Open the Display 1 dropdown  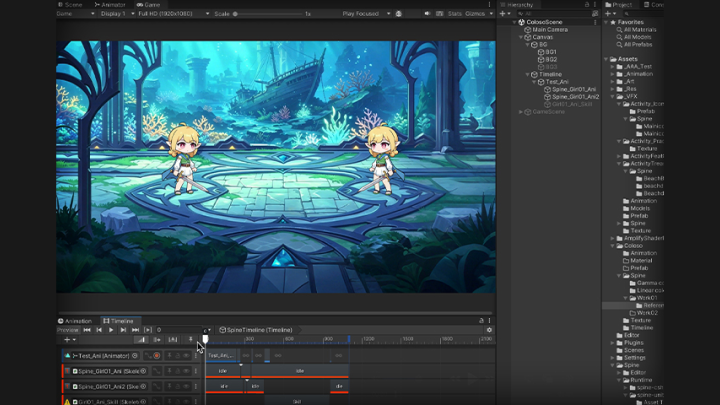[x=118, y=14]
